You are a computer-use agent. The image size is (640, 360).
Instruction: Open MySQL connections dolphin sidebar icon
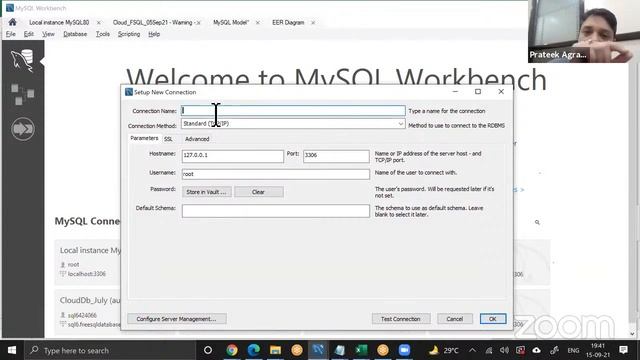[x=22, y=60]
